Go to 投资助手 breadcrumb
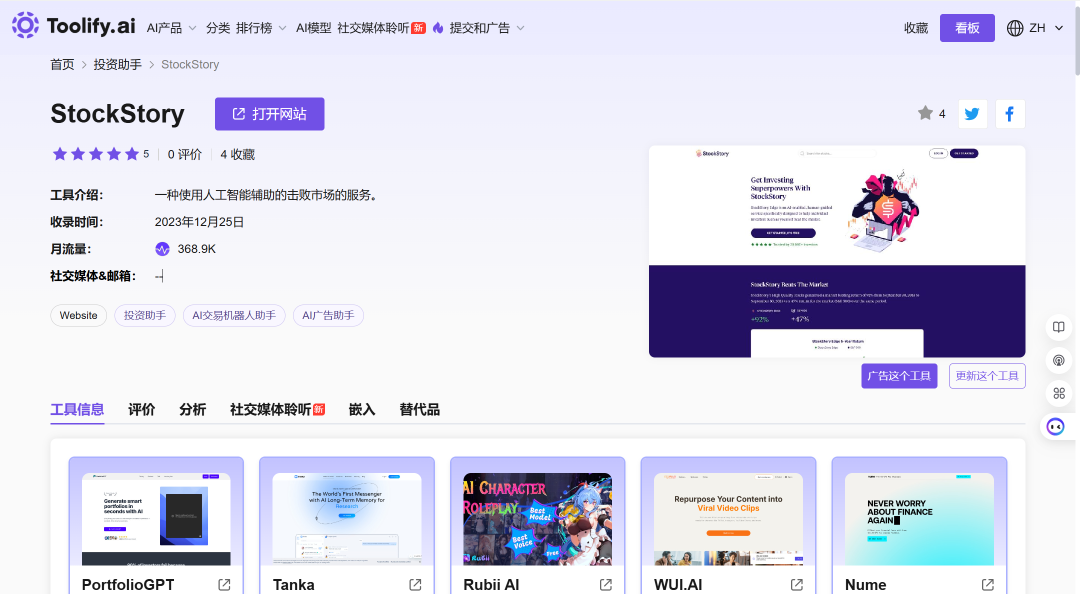Image resolution: width=1080 pixels, height=594 pixels. (118, 64)
